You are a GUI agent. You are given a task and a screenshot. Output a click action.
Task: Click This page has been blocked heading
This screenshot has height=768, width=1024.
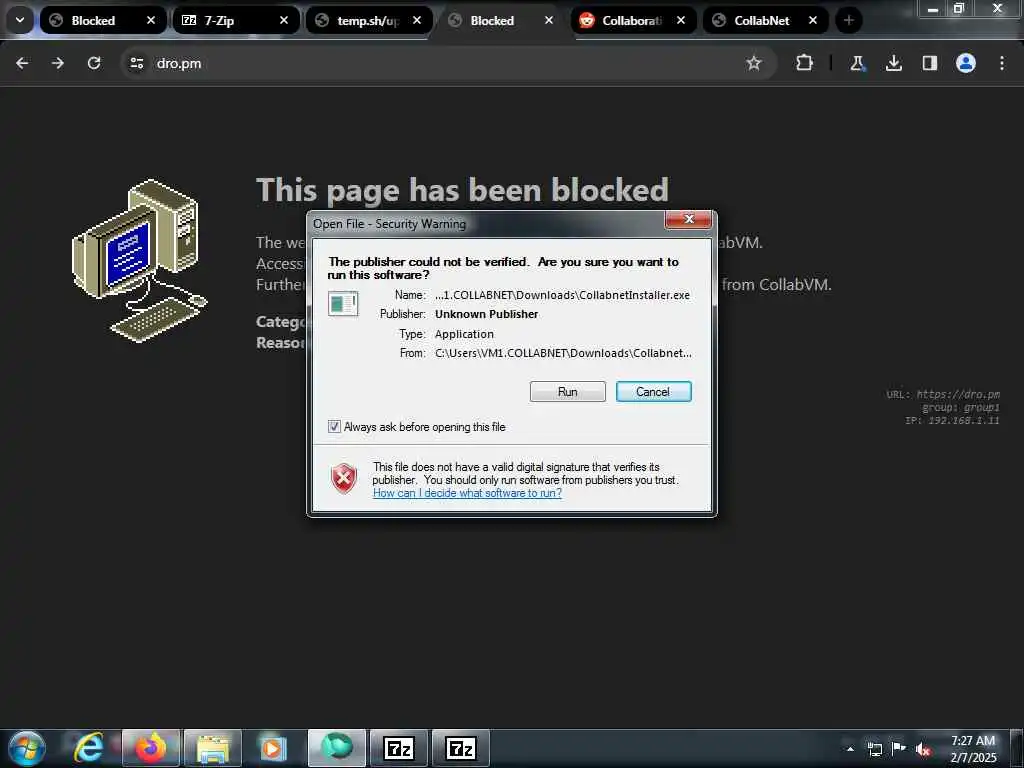tap(462, 190)
